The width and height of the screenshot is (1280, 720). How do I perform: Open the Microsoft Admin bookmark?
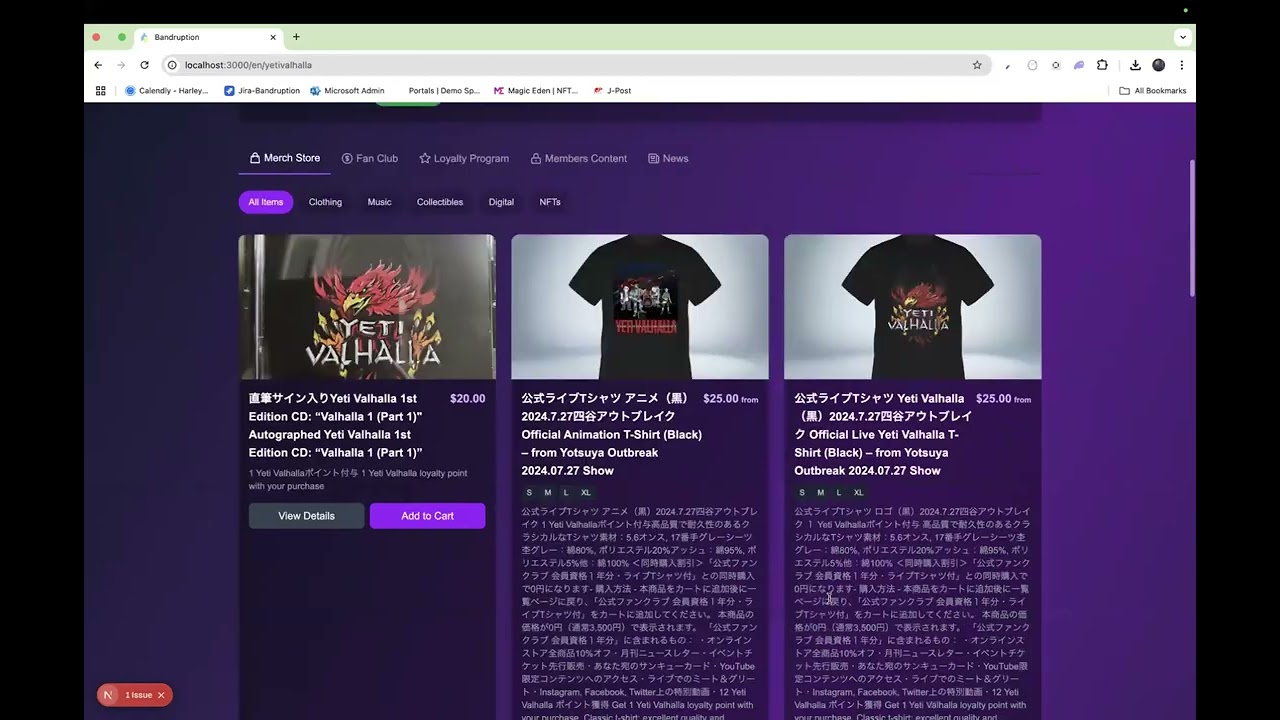click(x=347, y=90)
